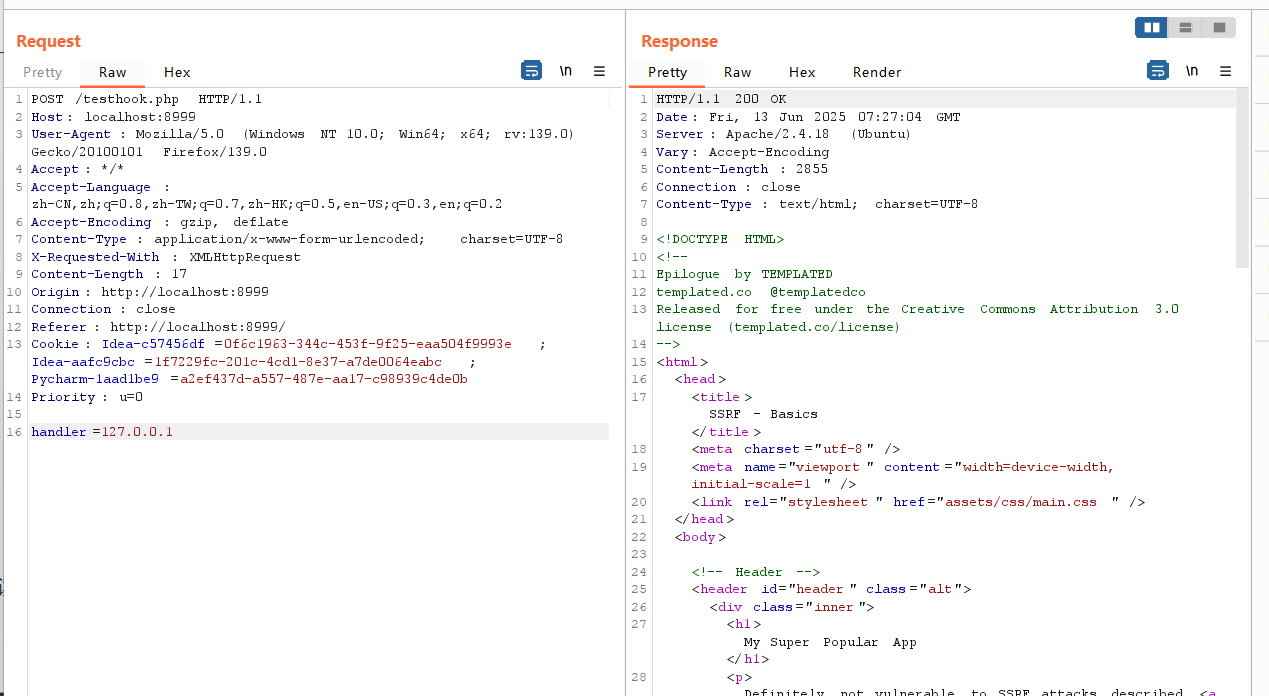Screen dimensions: 1269x696
Task: Select Pretty tab in Response panel
Action: (667, 72)
